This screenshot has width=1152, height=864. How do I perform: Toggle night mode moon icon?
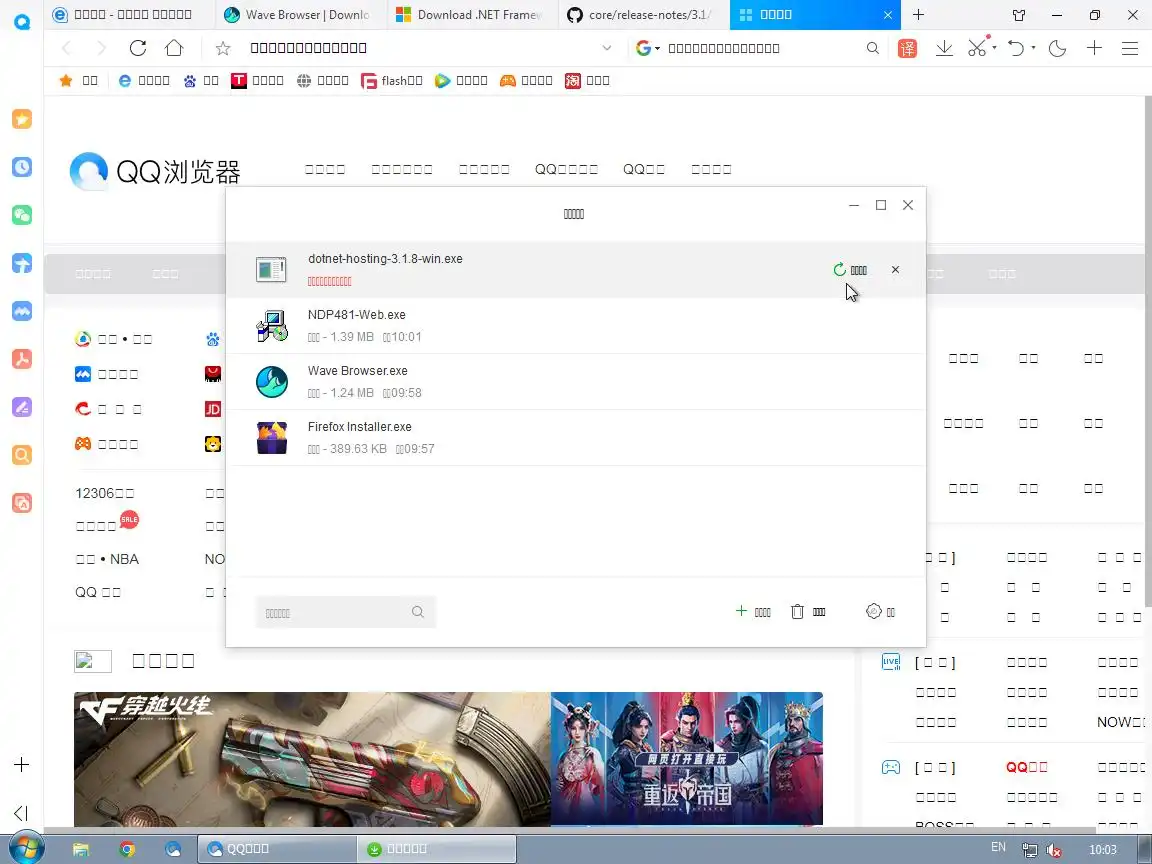tap(1057, 48)
